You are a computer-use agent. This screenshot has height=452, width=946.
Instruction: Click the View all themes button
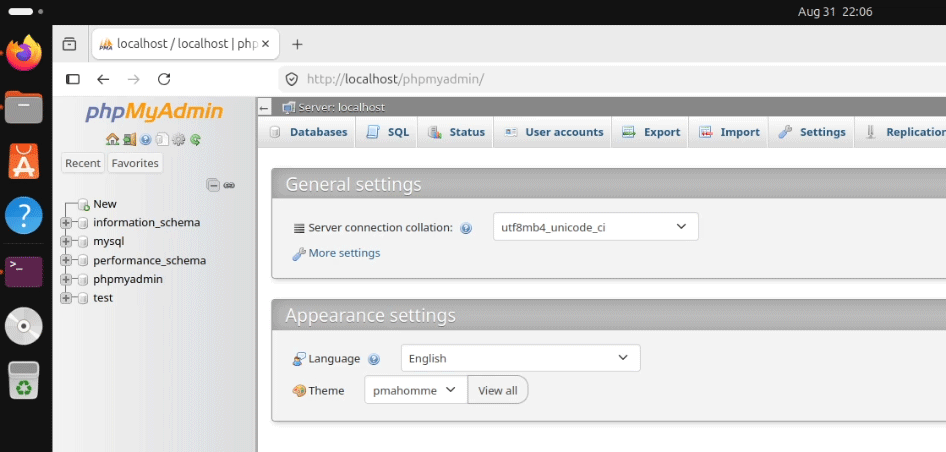pyautogui.click(x=498, y=390)
